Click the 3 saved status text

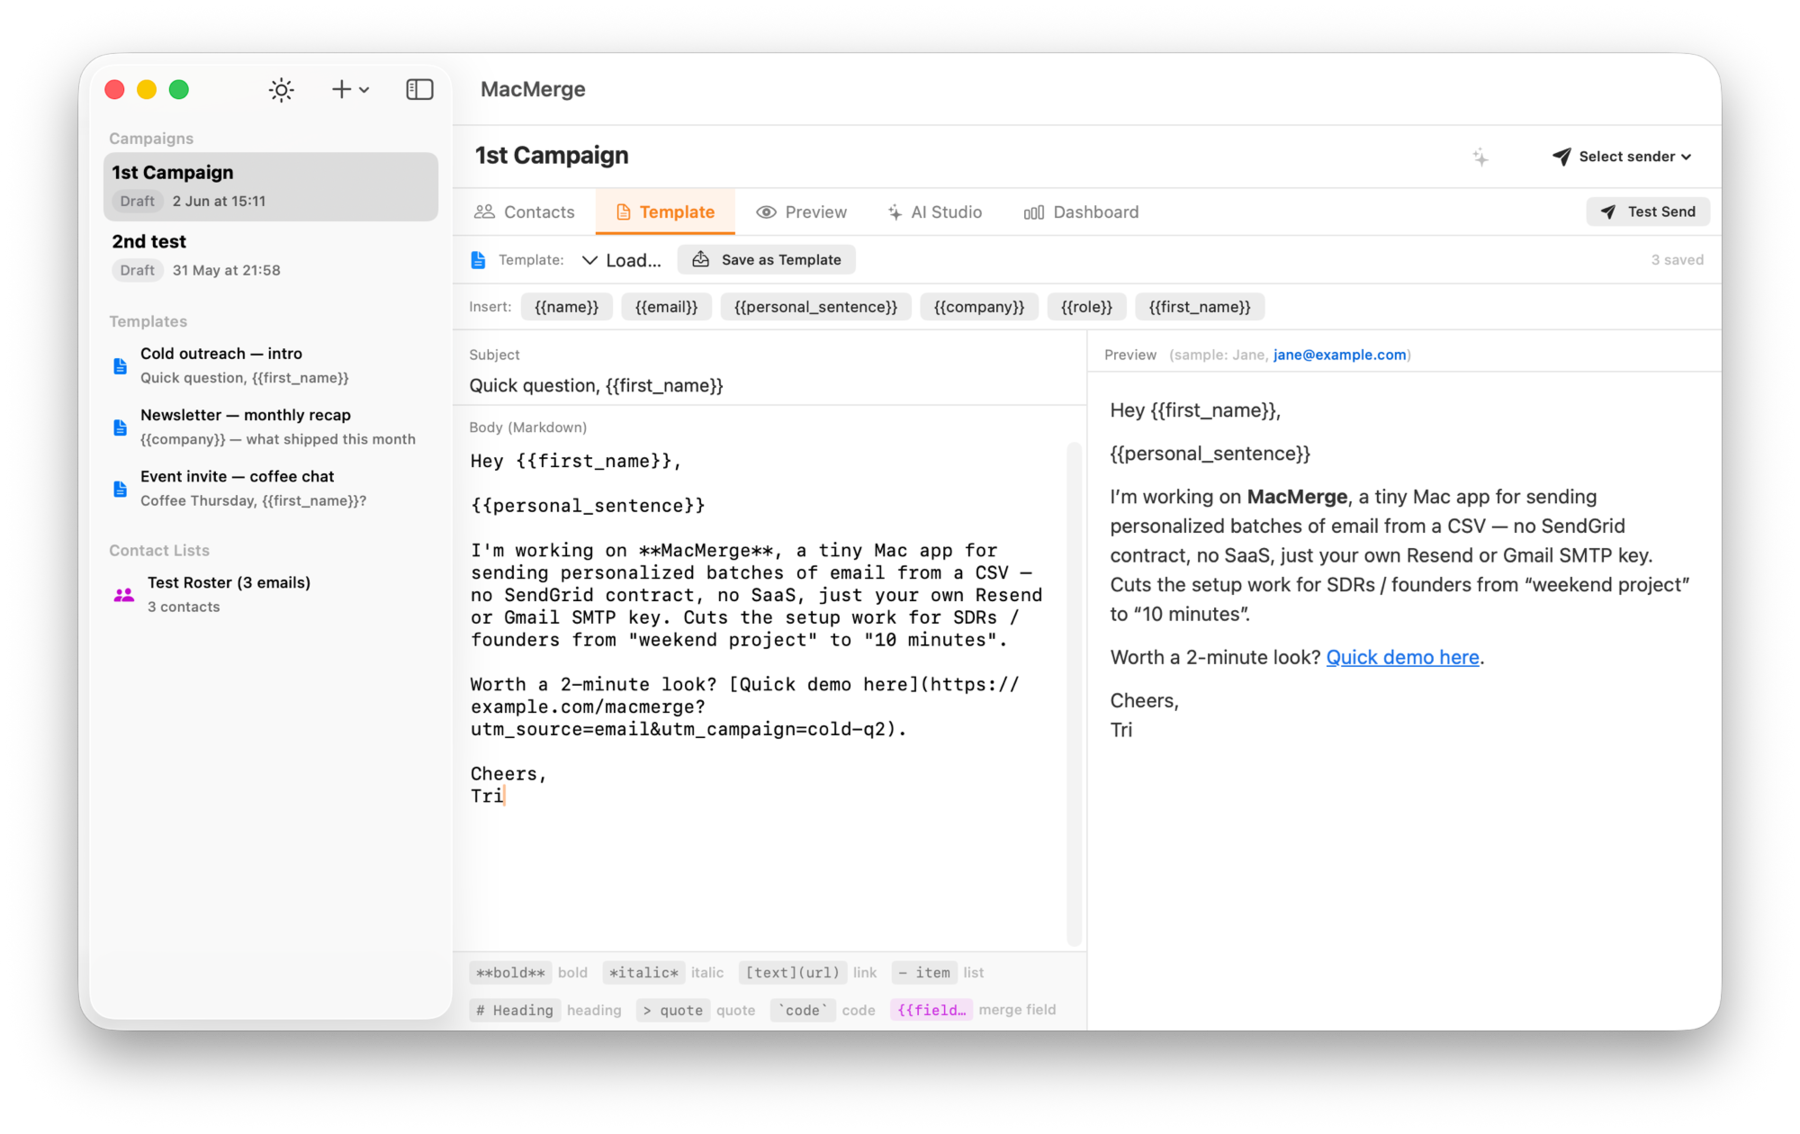pyautogui.click(x=1677, y=260)
